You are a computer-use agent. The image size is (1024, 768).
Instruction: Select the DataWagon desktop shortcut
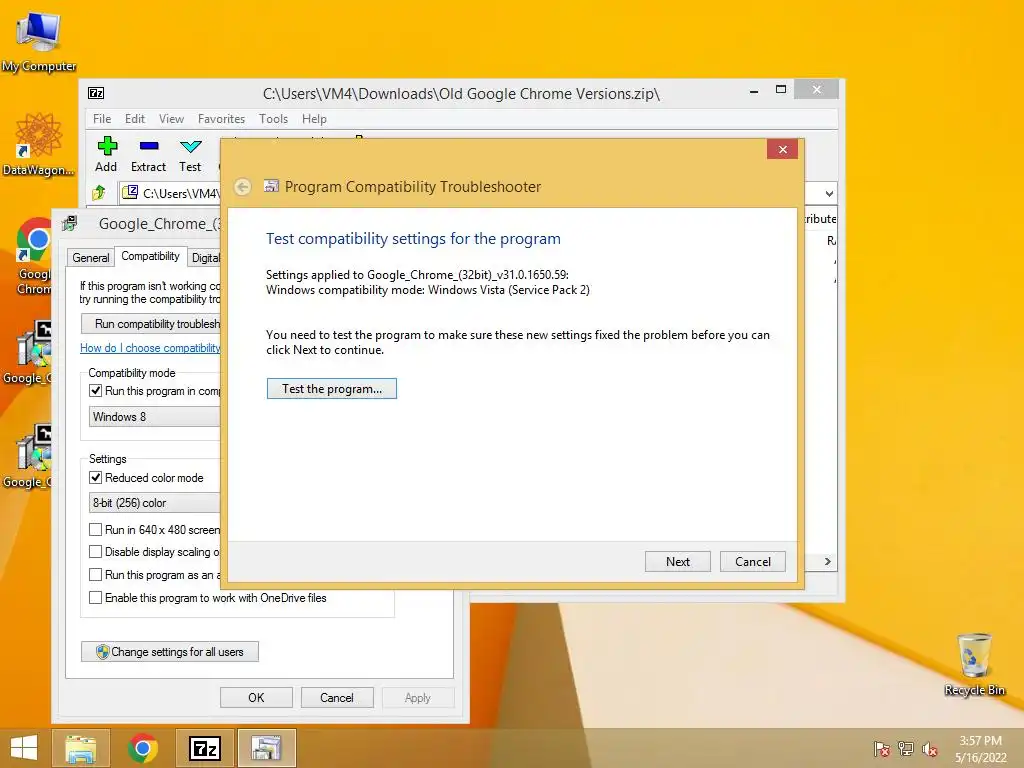[39, 144]
